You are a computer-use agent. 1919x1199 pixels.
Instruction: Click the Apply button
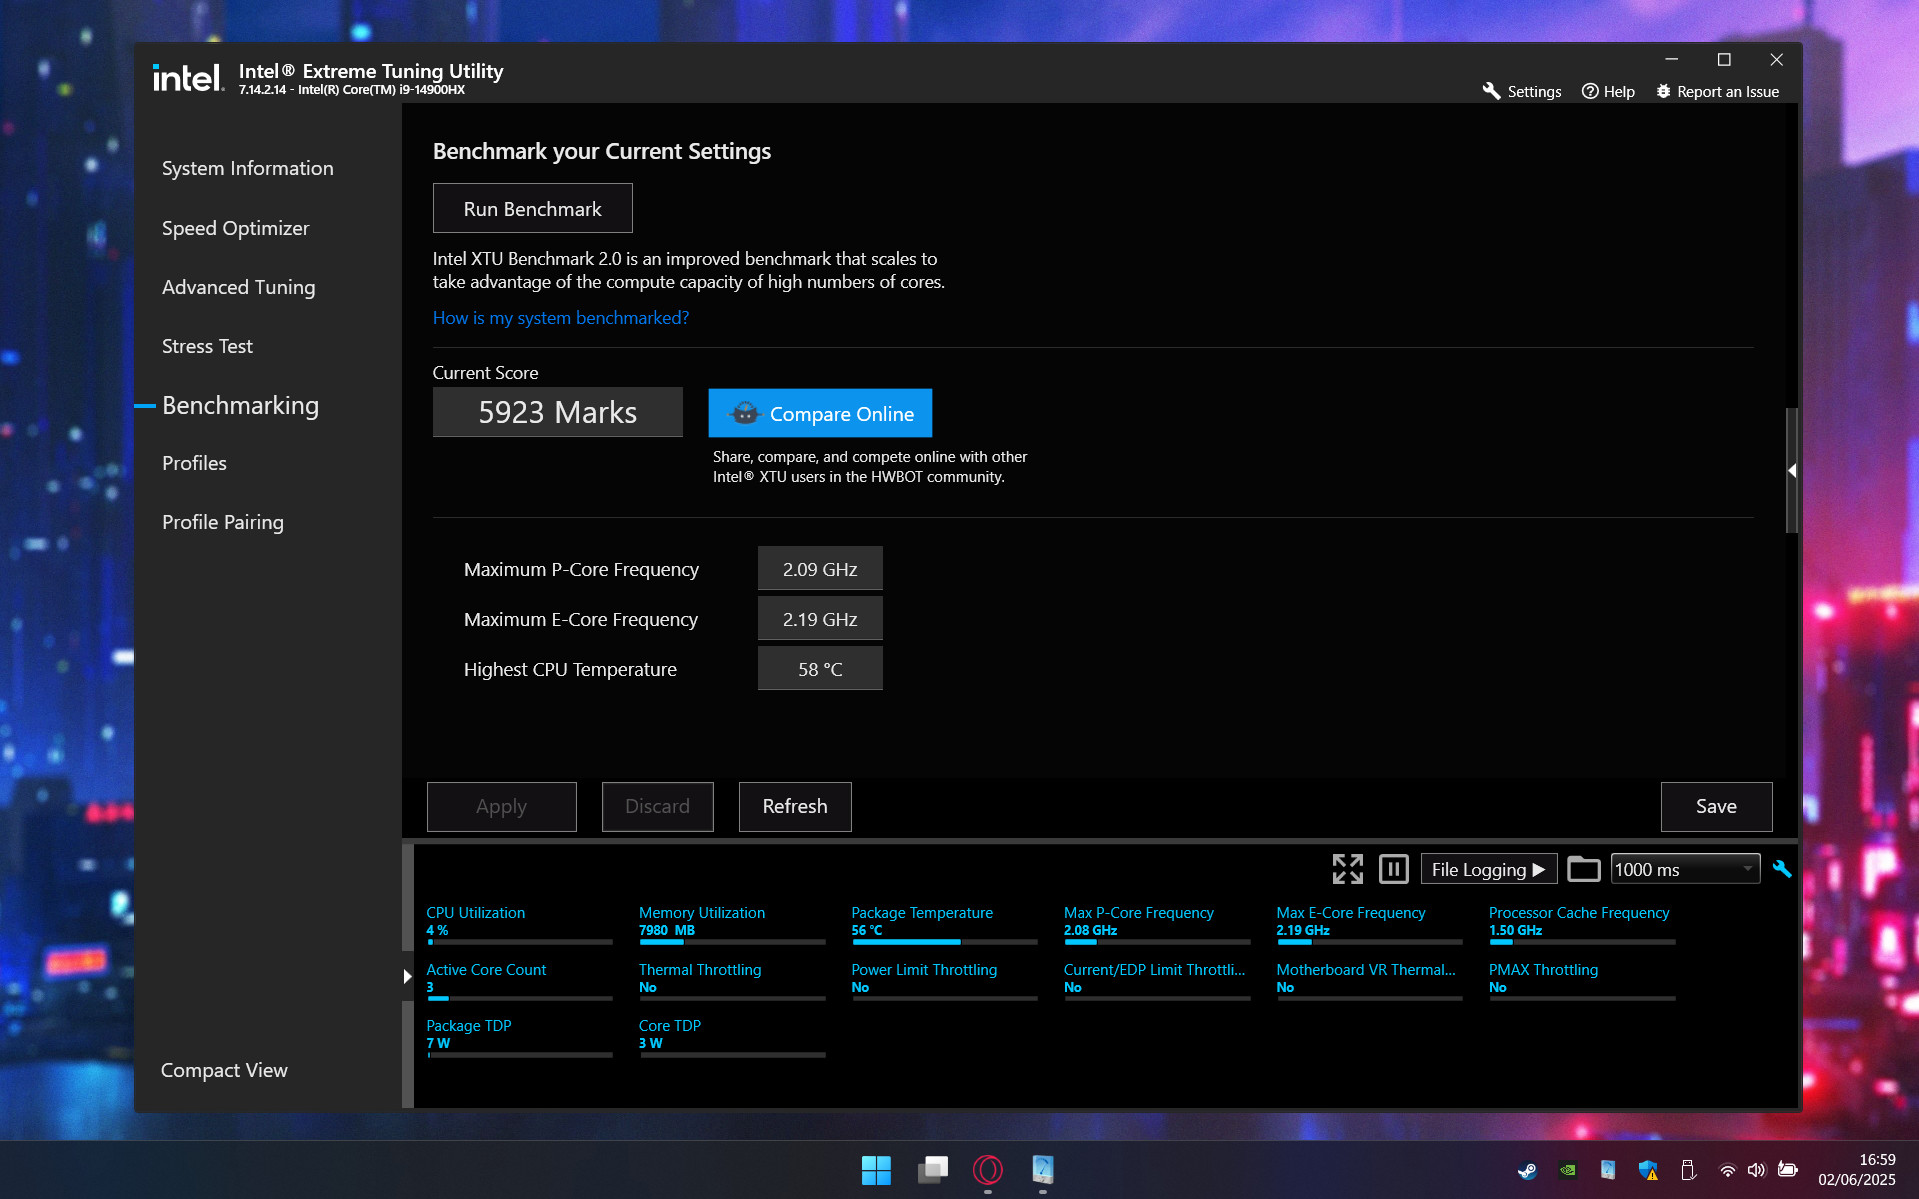(x=501, y=806)
